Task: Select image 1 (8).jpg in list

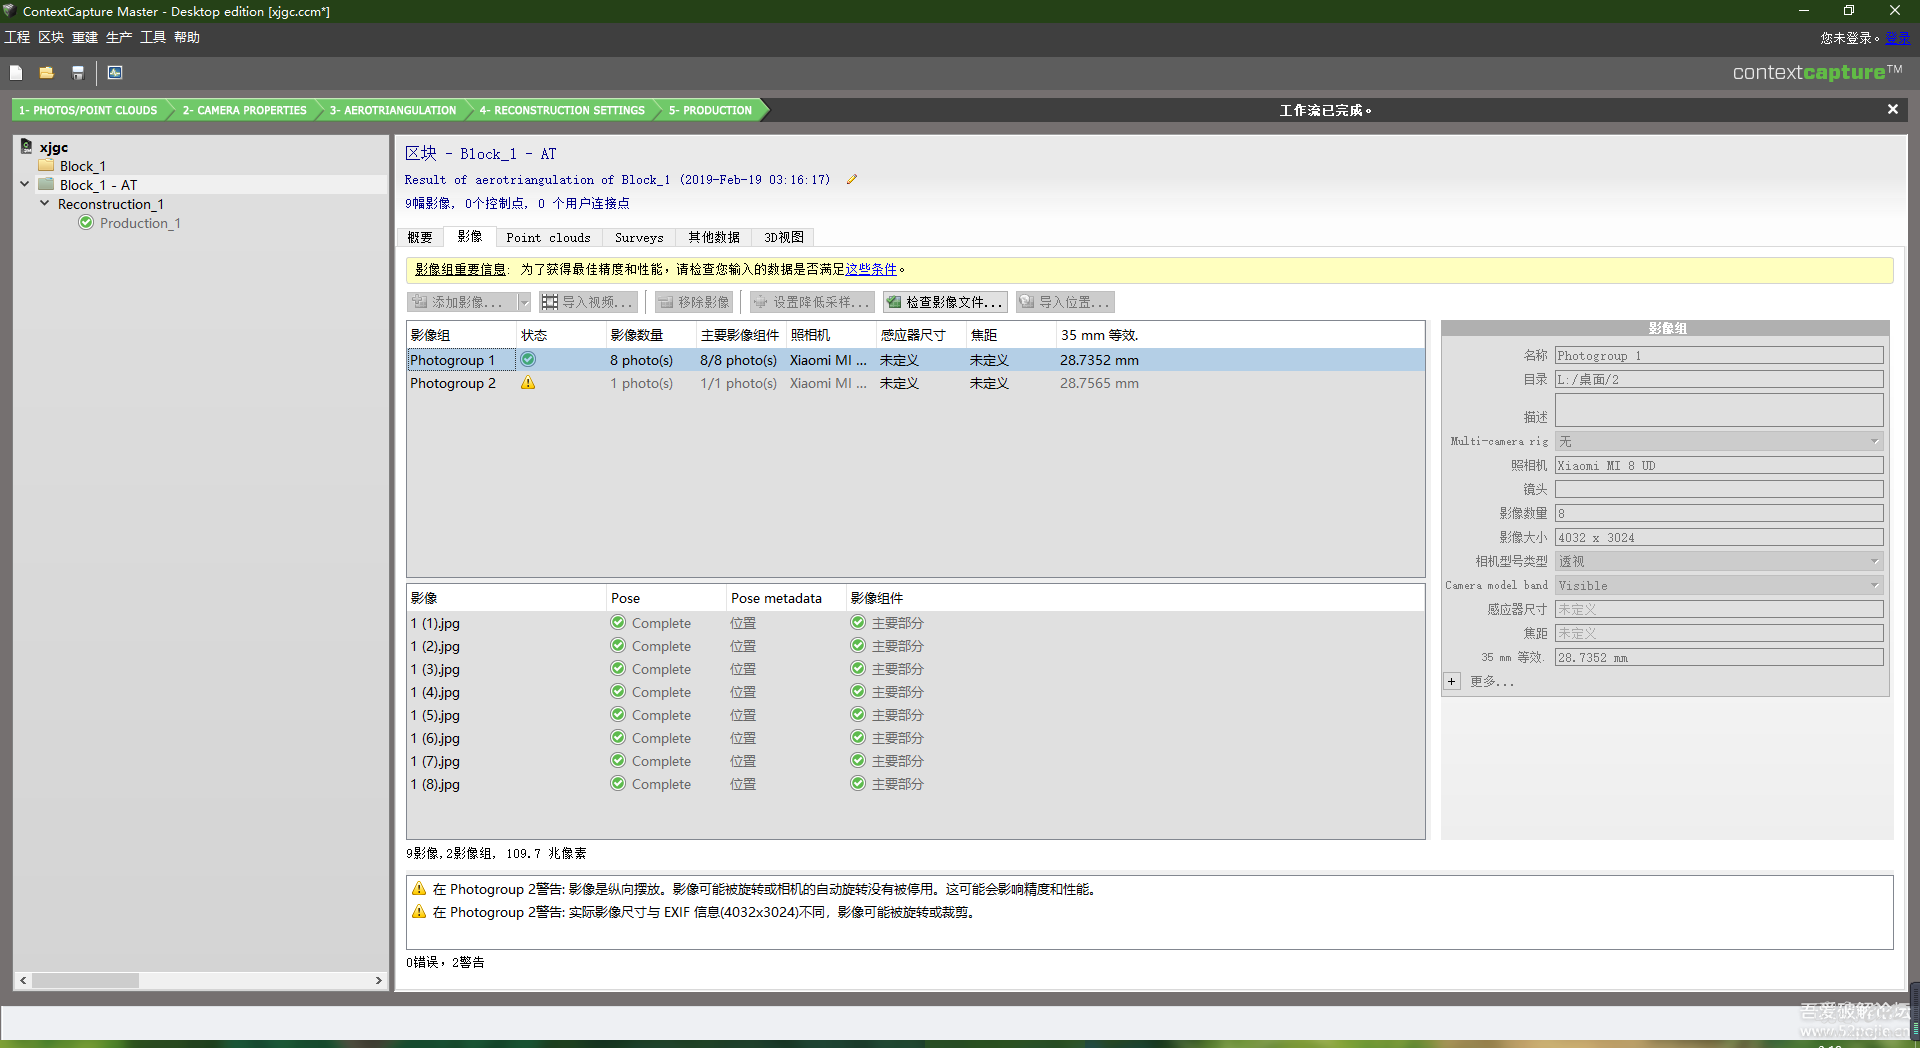Action: click(435, 784)
